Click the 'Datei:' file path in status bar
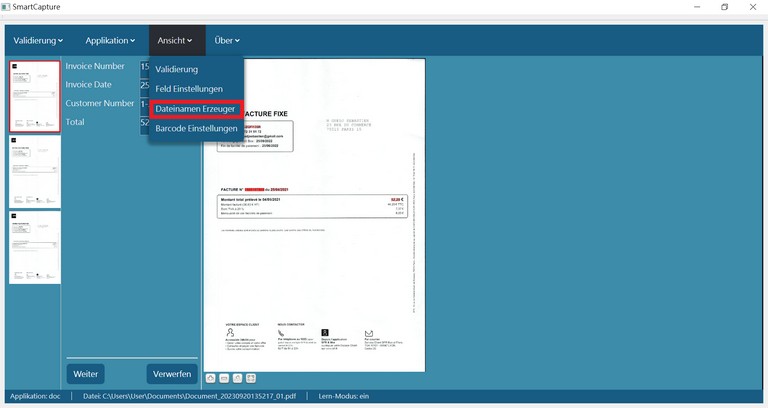 pyautogui.click(x=190, y=396)
